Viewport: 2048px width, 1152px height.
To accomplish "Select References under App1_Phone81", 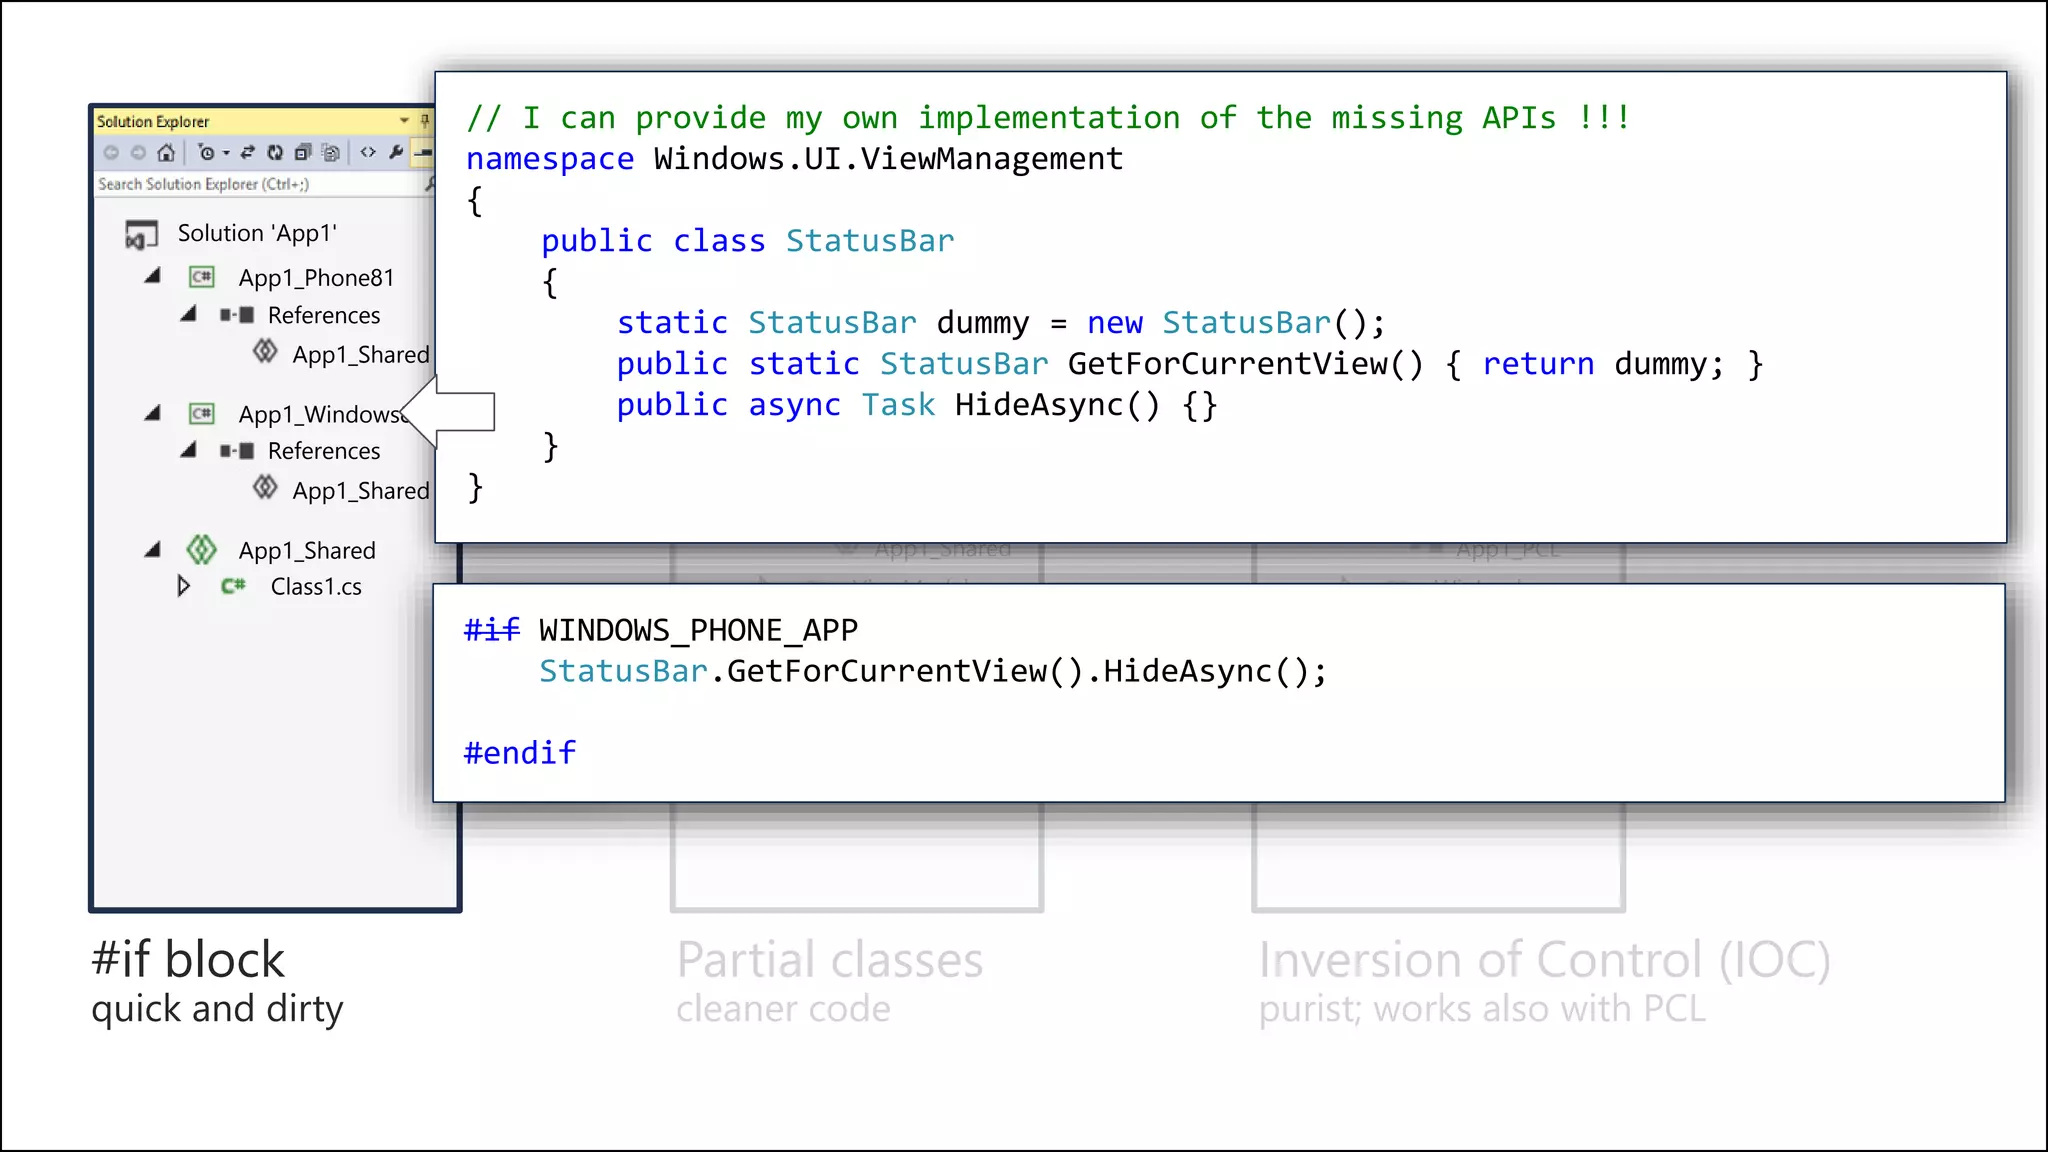I will pos(324,315).
